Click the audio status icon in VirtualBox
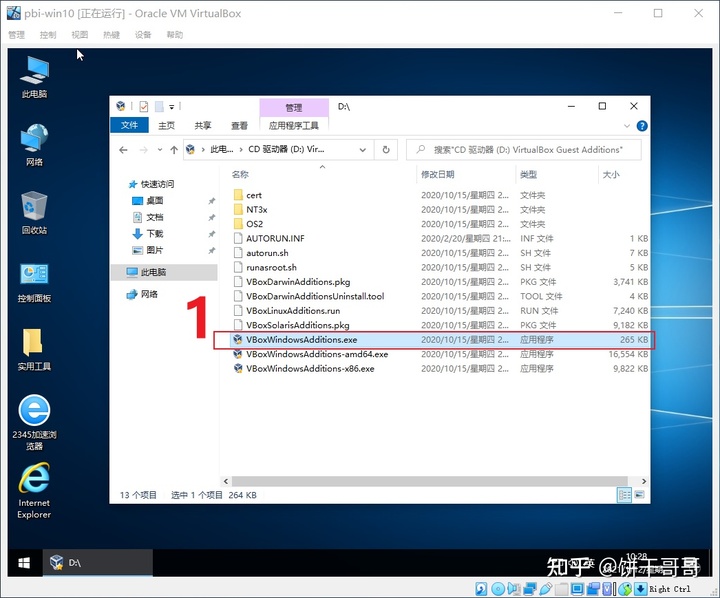Image resolution: width=720 pixels, height=598 pixels. point(513,588)
